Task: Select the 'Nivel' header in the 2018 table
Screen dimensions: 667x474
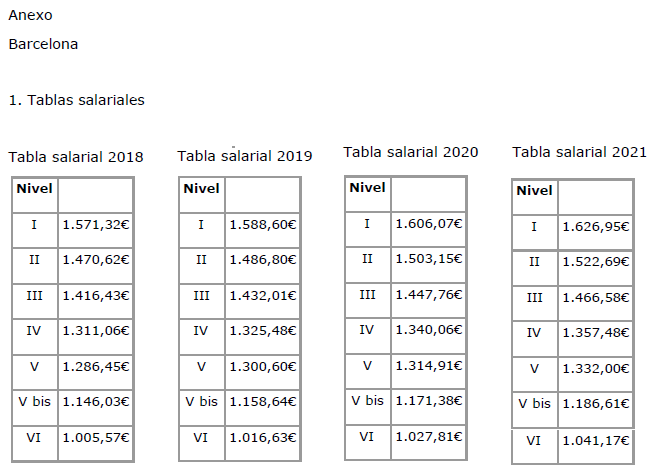Action: (35, 188)
